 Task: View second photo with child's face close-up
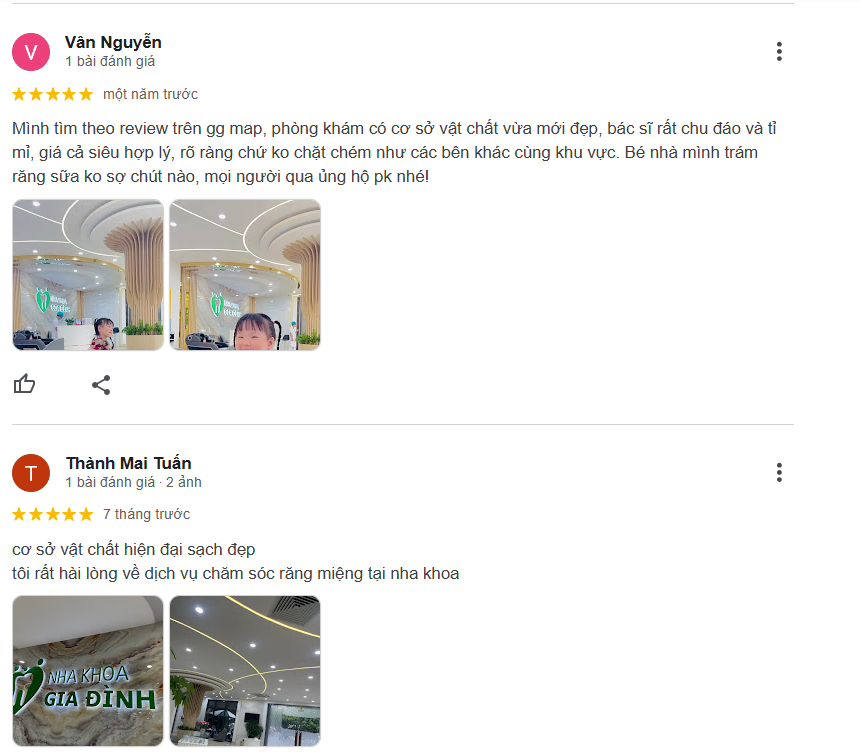[245, 275]
